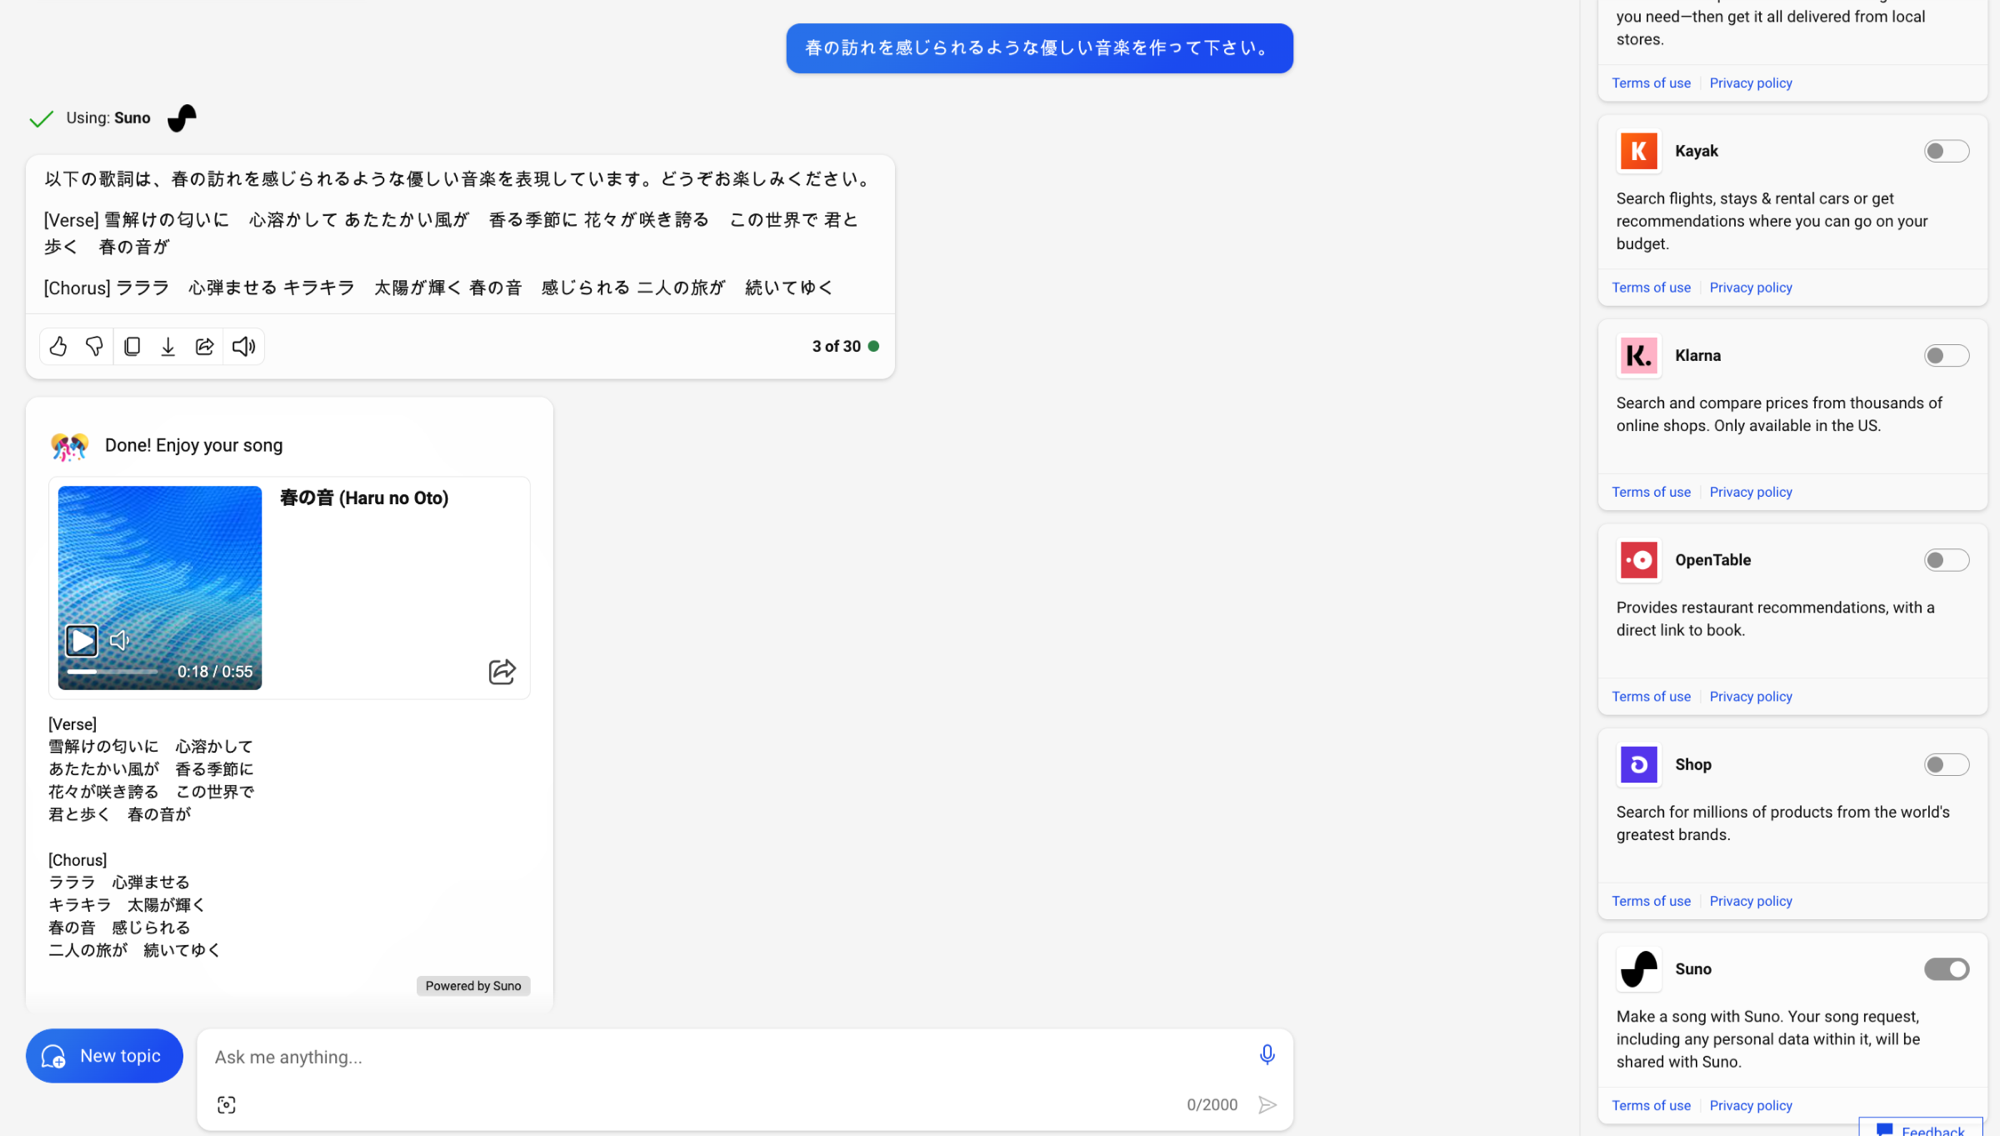Download the response with export icon

(x=168, y=346)
